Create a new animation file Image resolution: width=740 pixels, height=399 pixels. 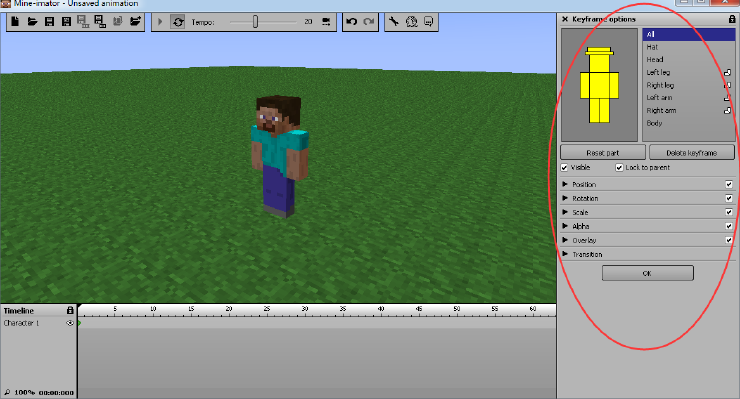(15, 21)
